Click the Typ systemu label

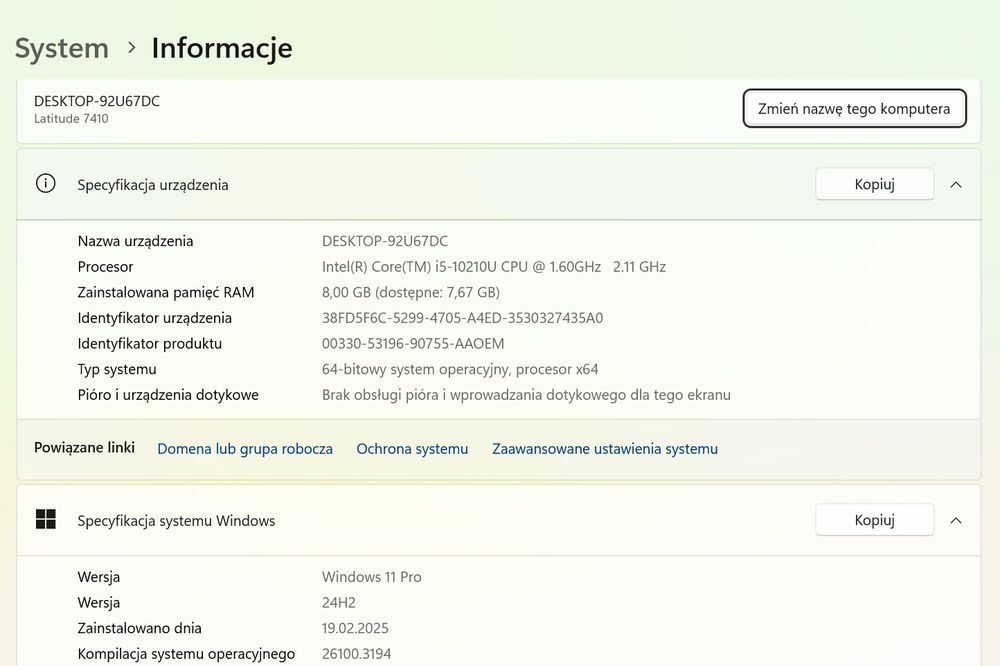(x=117, y=369)
